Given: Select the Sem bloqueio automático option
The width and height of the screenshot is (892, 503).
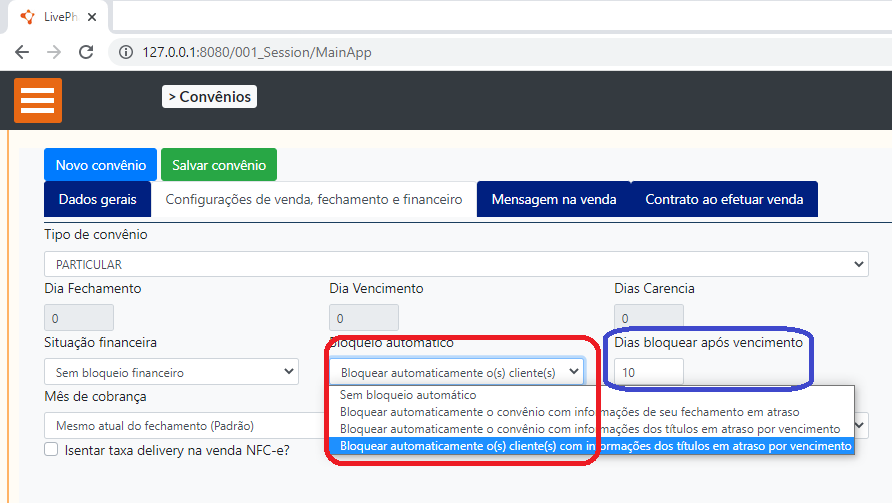Looking at the screenshot, I should pyautogui.click(x=408, y=395).
